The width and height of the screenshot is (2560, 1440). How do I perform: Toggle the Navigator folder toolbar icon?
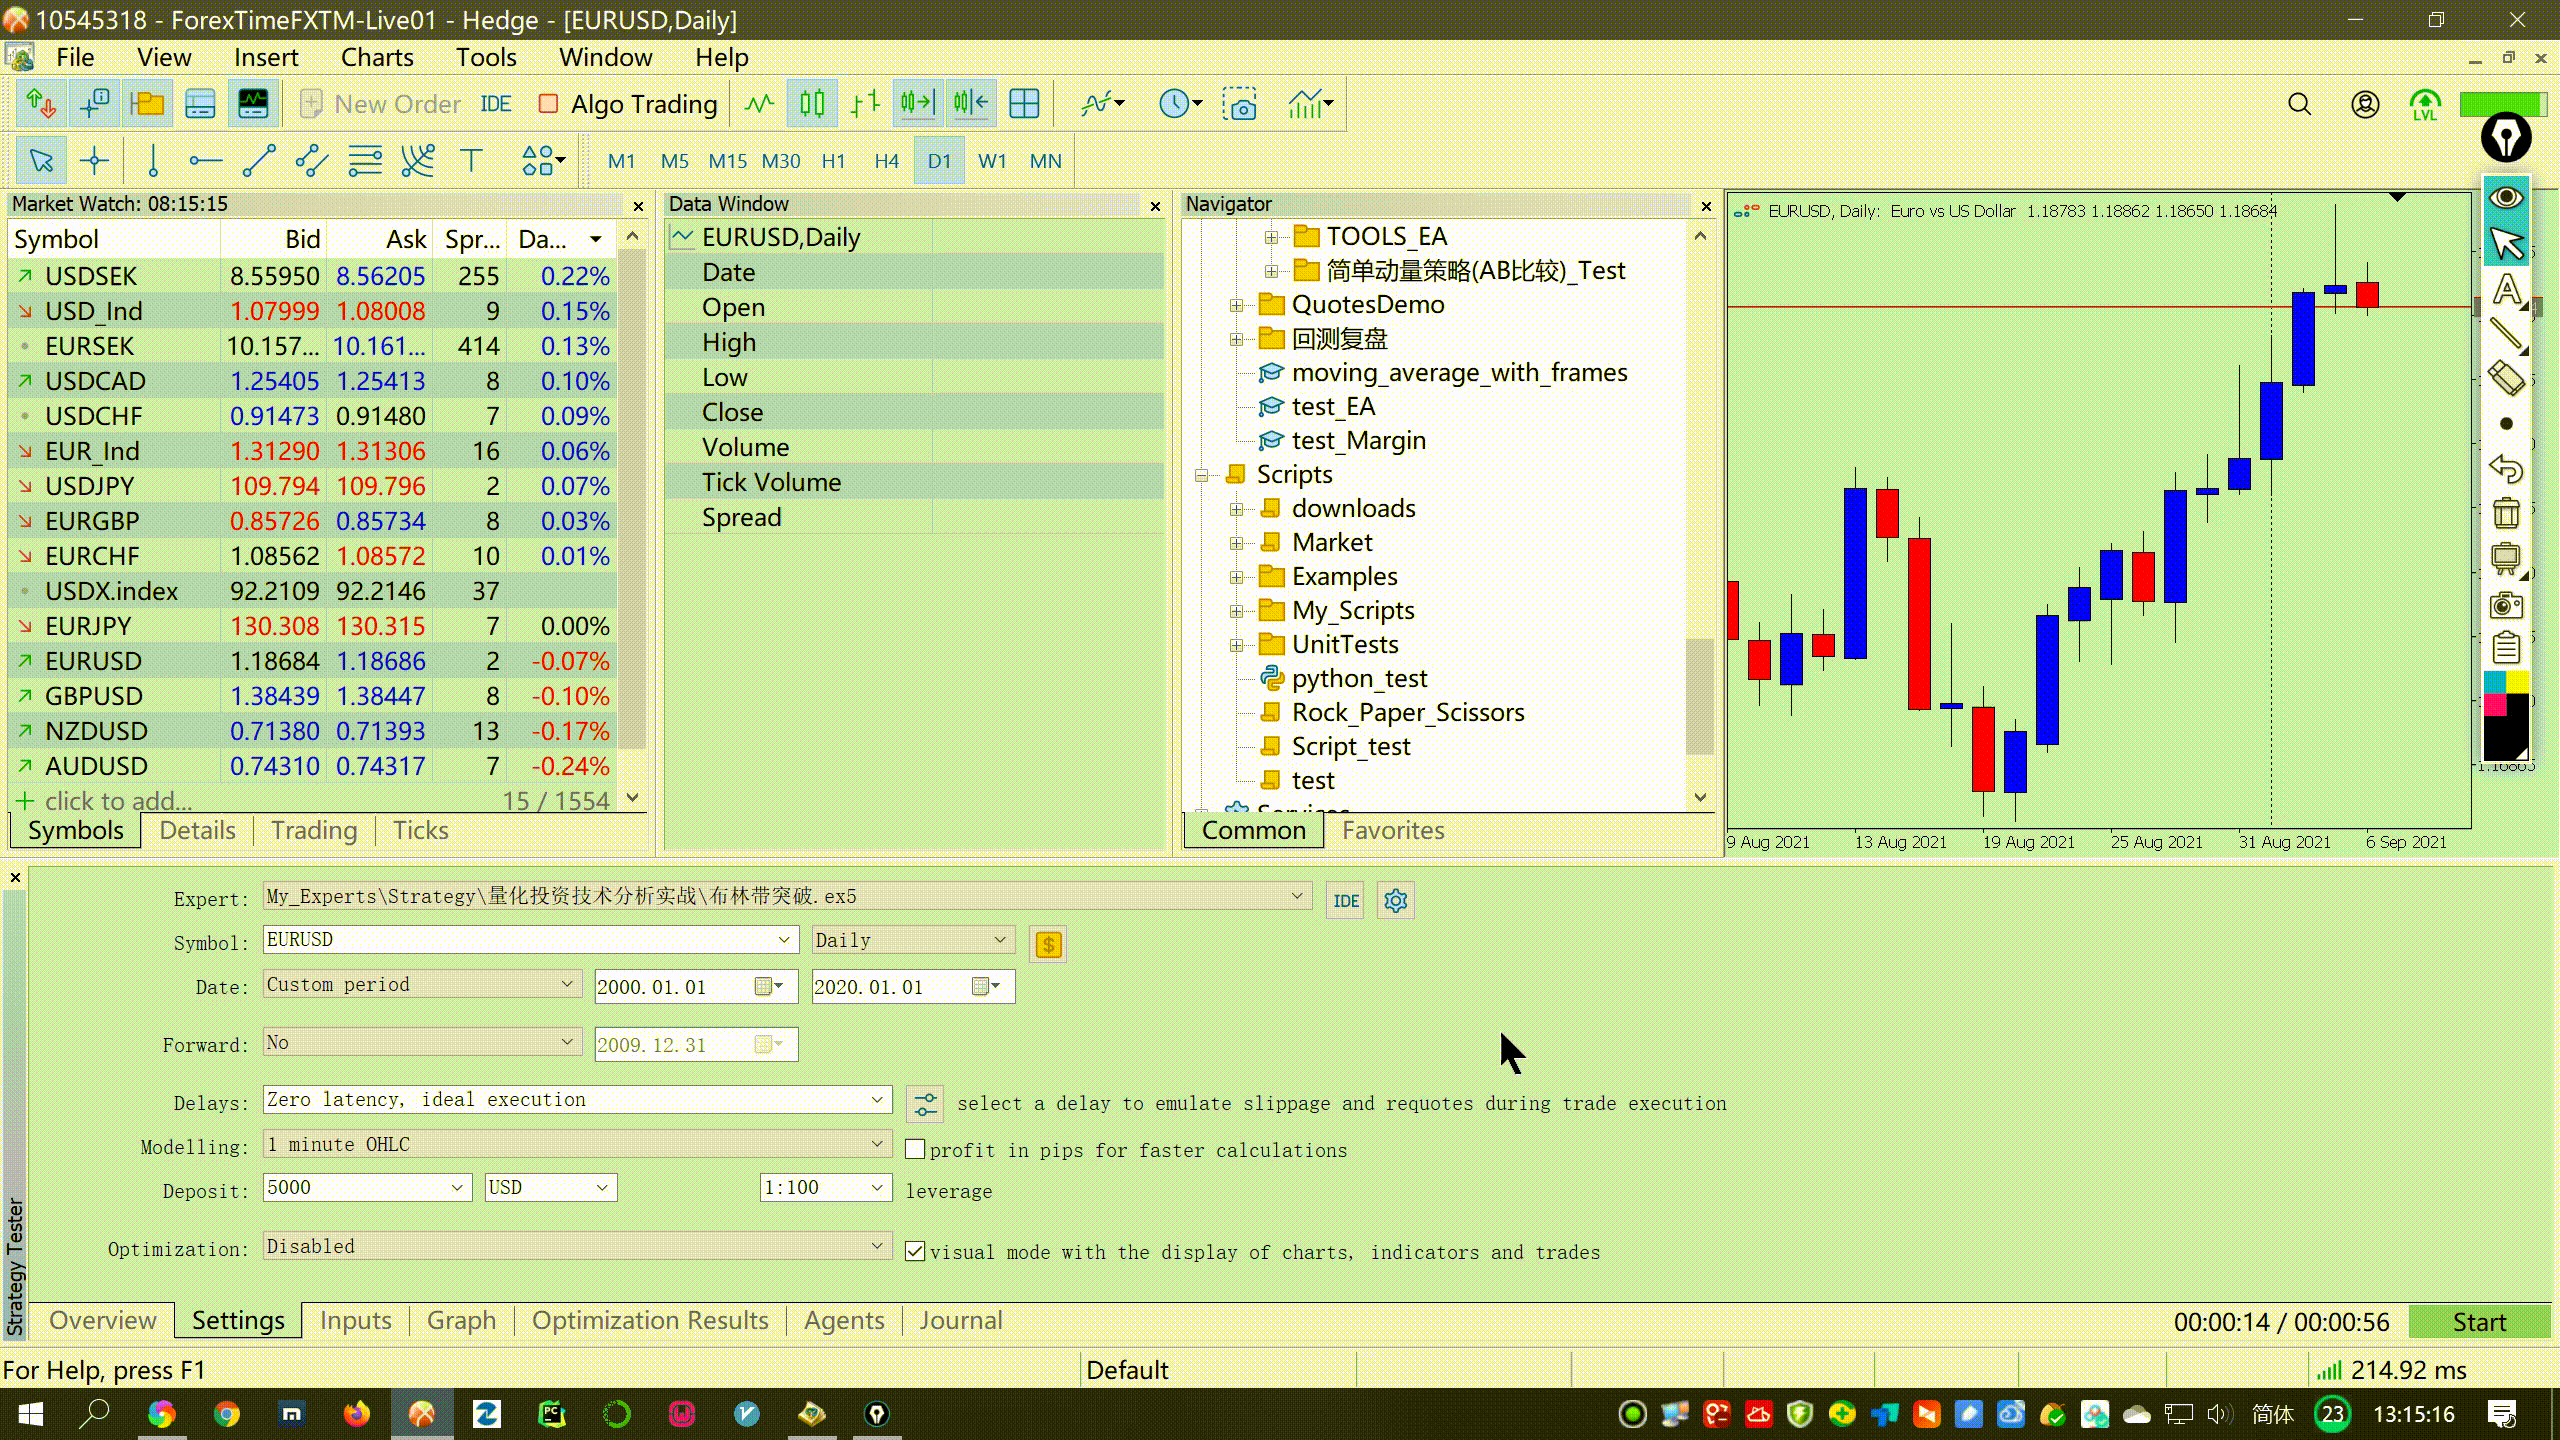[x=147, y=104]
